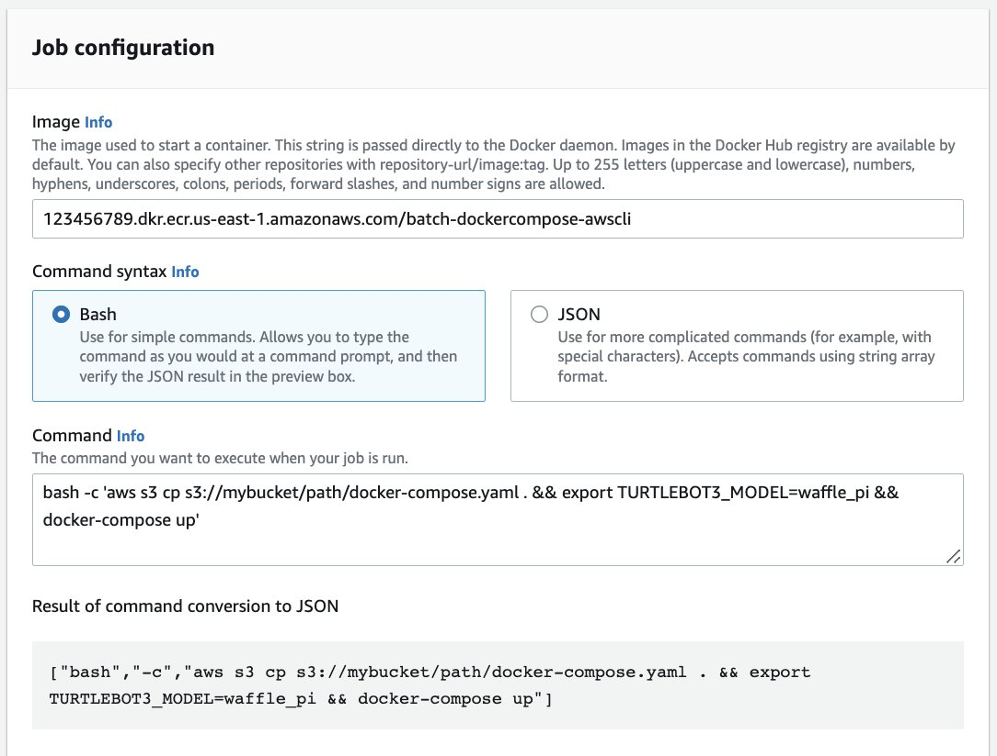The height and width of the screenshot is (756, 997).
Task: Open the Info link next to Command
Action: click(x=130, y=436)
